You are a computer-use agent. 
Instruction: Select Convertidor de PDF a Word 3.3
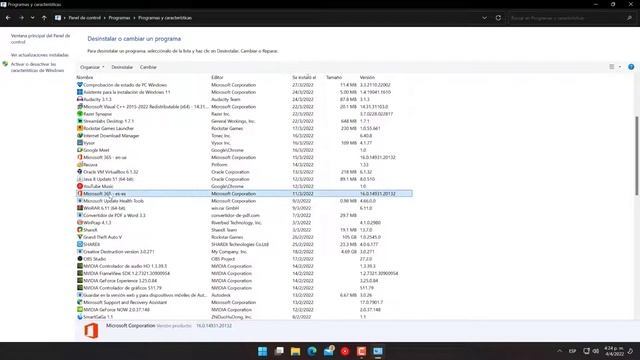click(x=244, y=215)
